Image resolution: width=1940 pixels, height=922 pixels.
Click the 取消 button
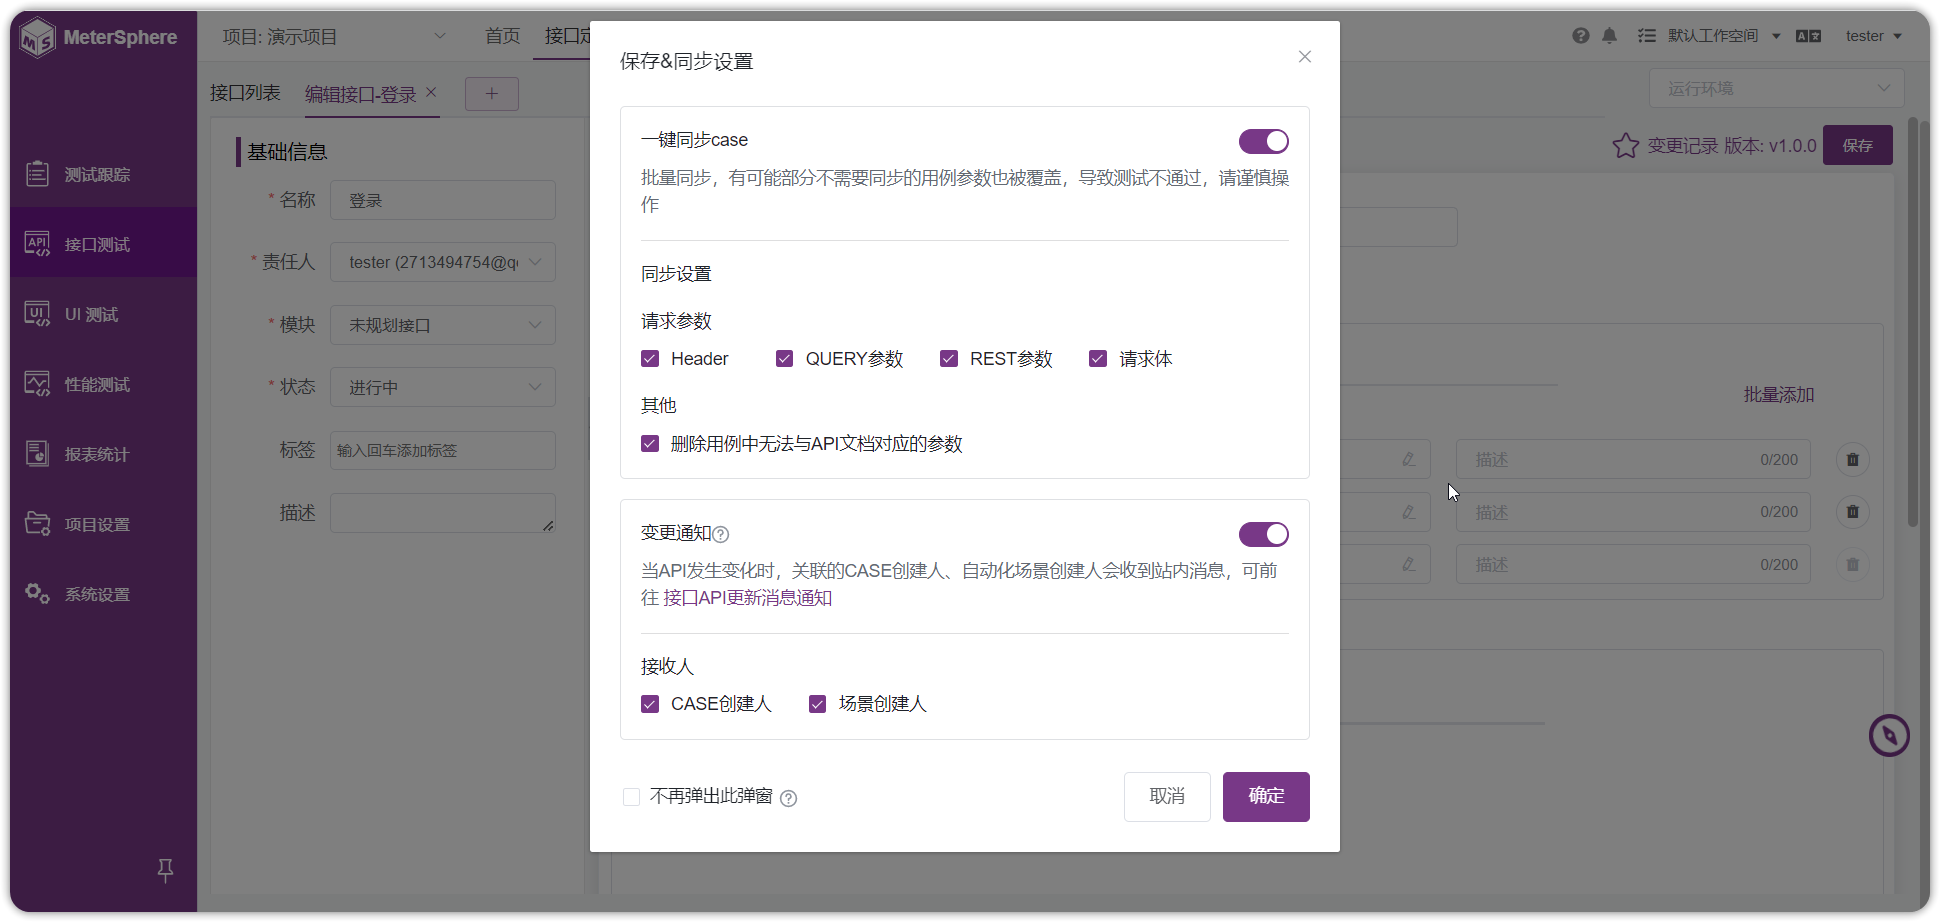pos(1167,797)
